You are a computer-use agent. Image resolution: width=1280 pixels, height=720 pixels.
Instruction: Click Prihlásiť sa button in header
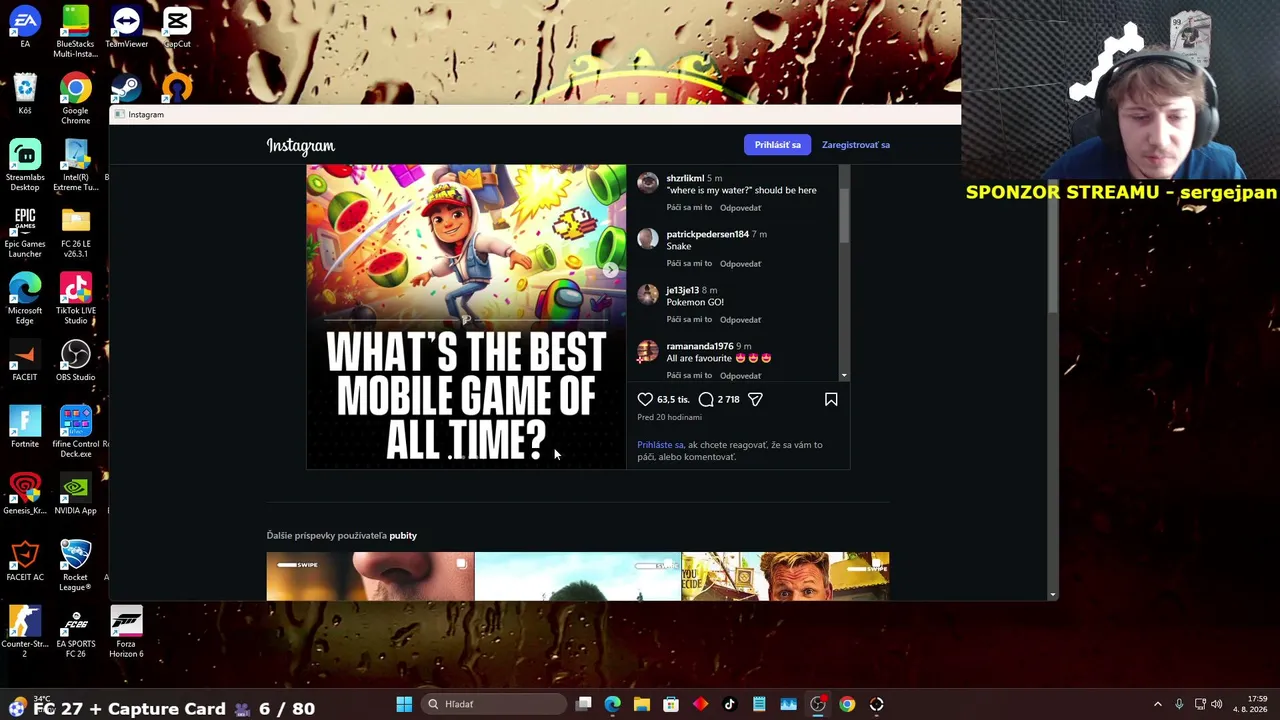pos(777,145)
